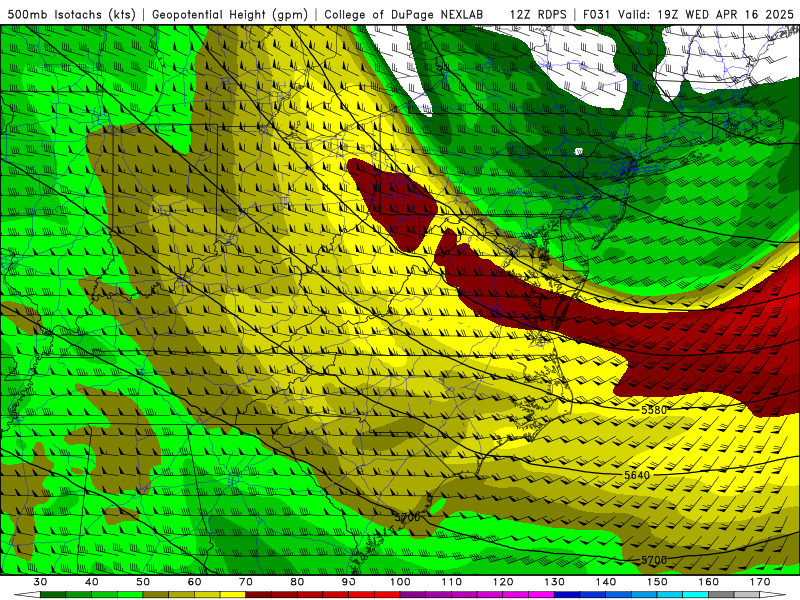Click the 170 value on the color scale
This screenshot has height=600, width=800.
click(x=760, y=582)
